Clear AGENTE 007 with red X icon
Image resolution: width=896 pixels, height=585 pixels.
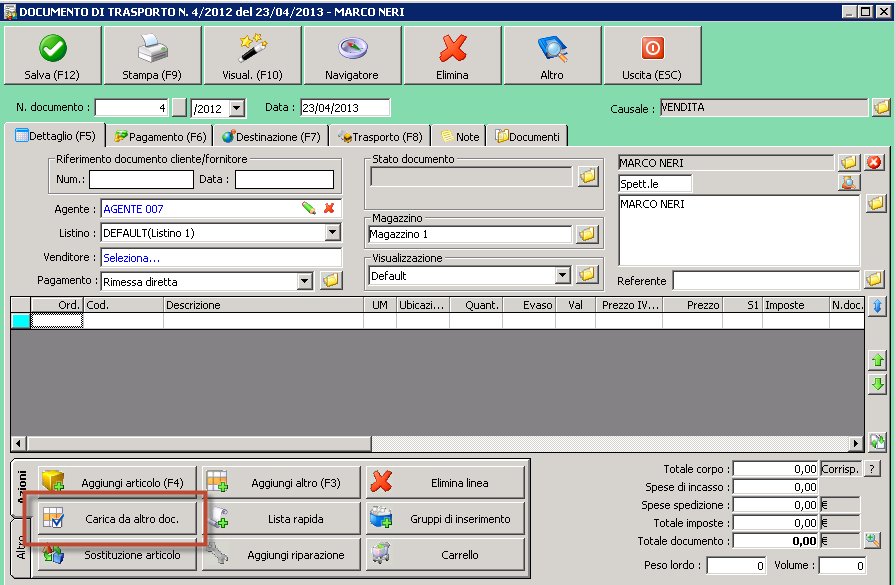click(x=329, y=208)
